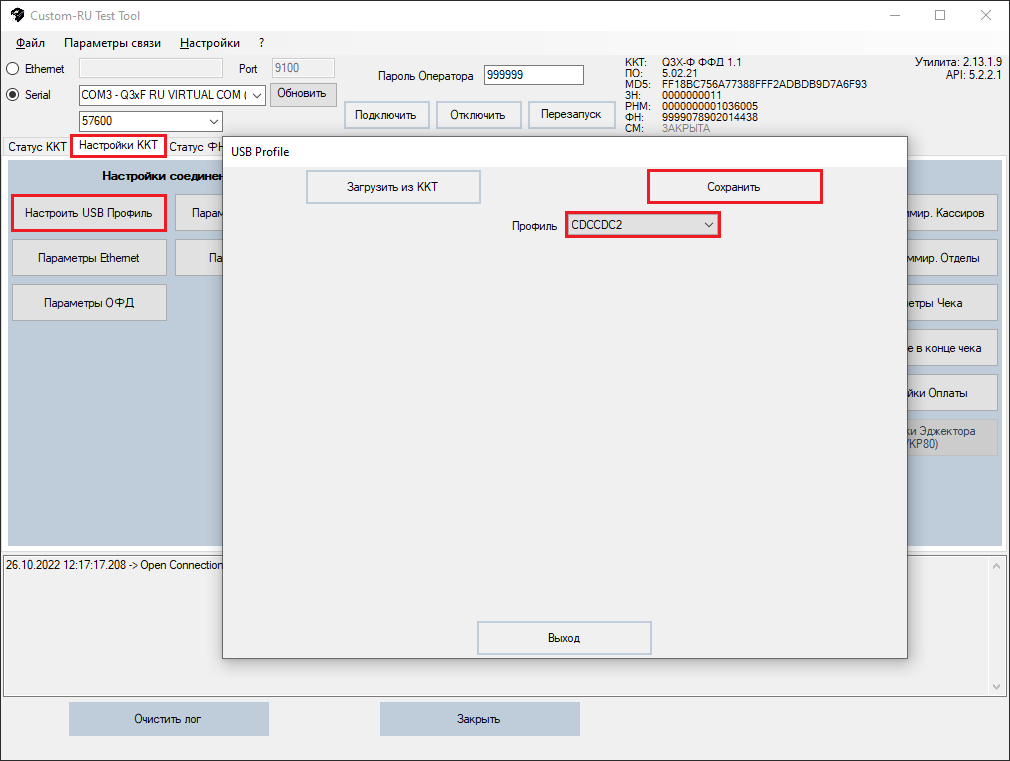The image size is (1010, 761).
Task: Click the Пароль Оператора input field
Action: tap(532, 76)
